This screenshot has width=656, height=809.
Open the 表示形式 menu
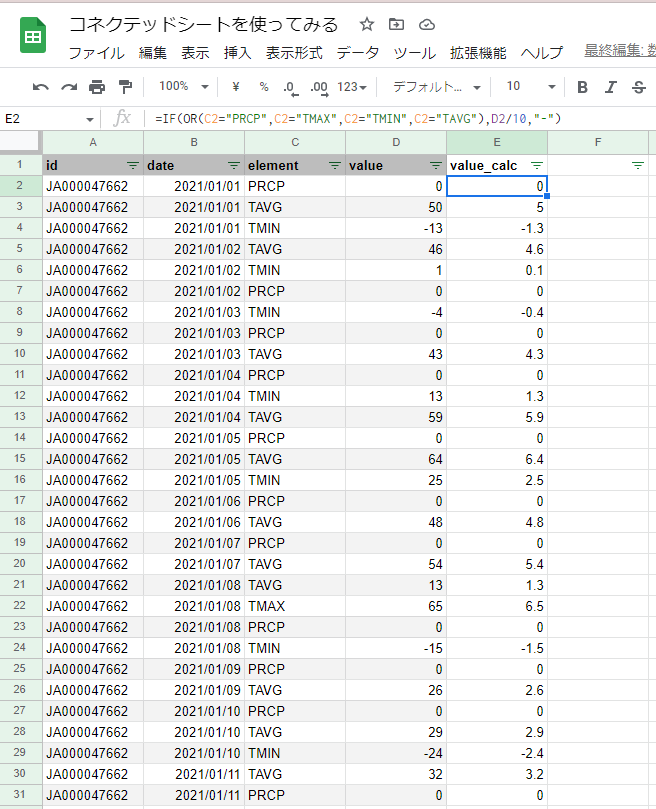click(294, 53)
